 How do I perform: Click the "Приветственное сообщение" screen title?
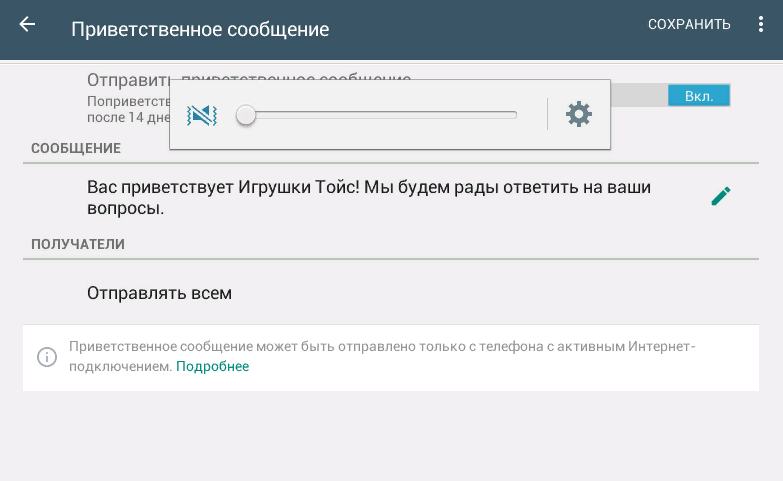pos(200,29)
